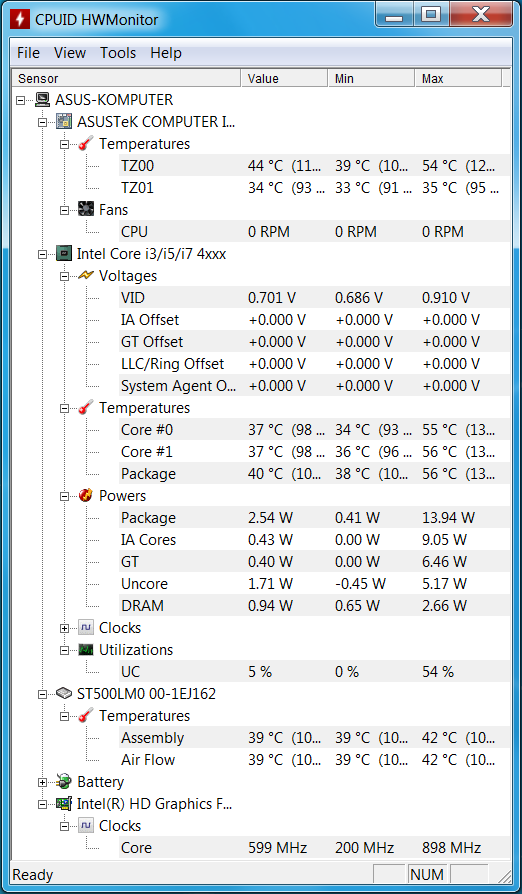This screenshot has width=522, height=894.
Task: Click the ASUSTeK motherboard icon
Action: click(64, 121)
